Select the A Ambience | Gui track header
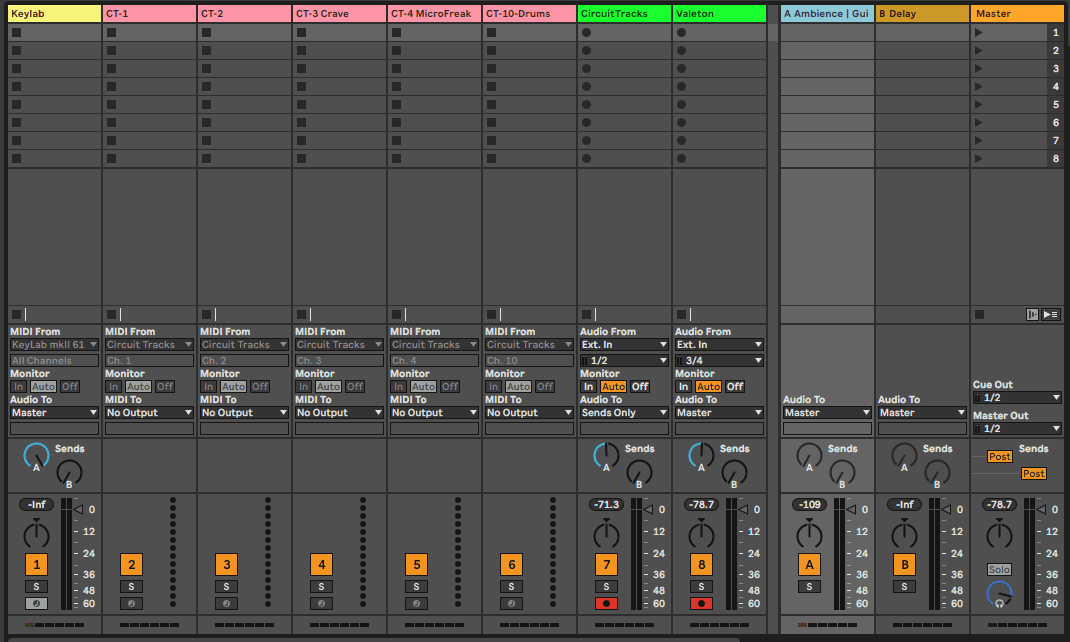The image size is (1070, 642). (826, 13)
